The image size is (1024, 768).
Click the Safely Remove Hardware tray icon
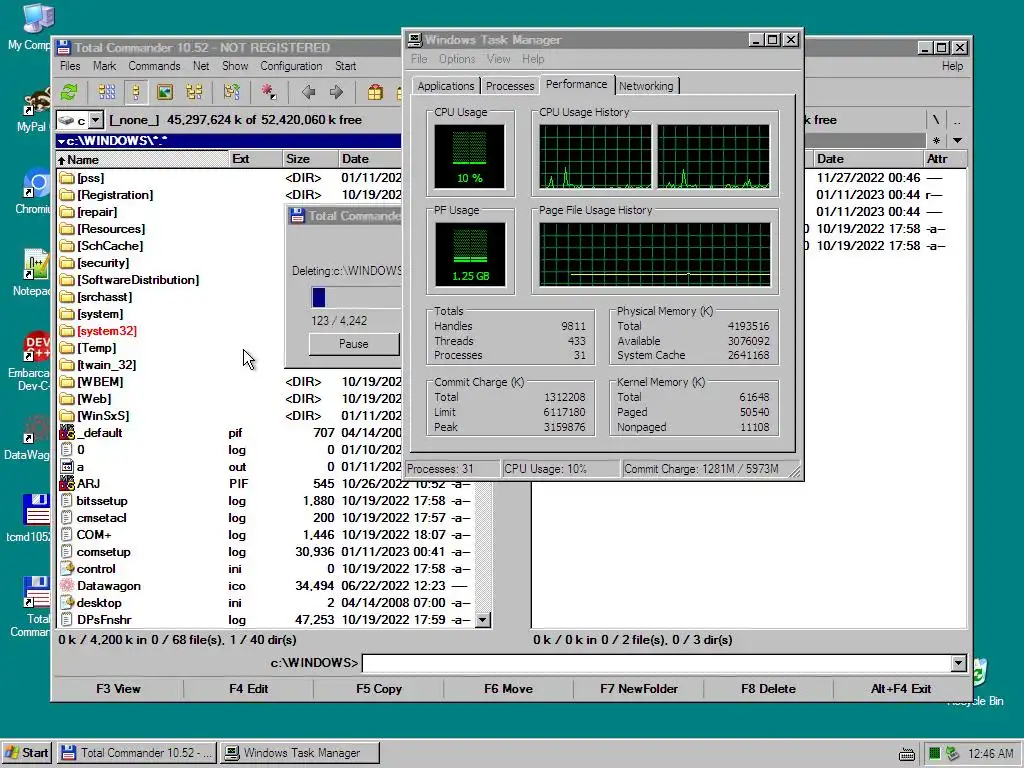pyautogui.click(x=953, y=754)
